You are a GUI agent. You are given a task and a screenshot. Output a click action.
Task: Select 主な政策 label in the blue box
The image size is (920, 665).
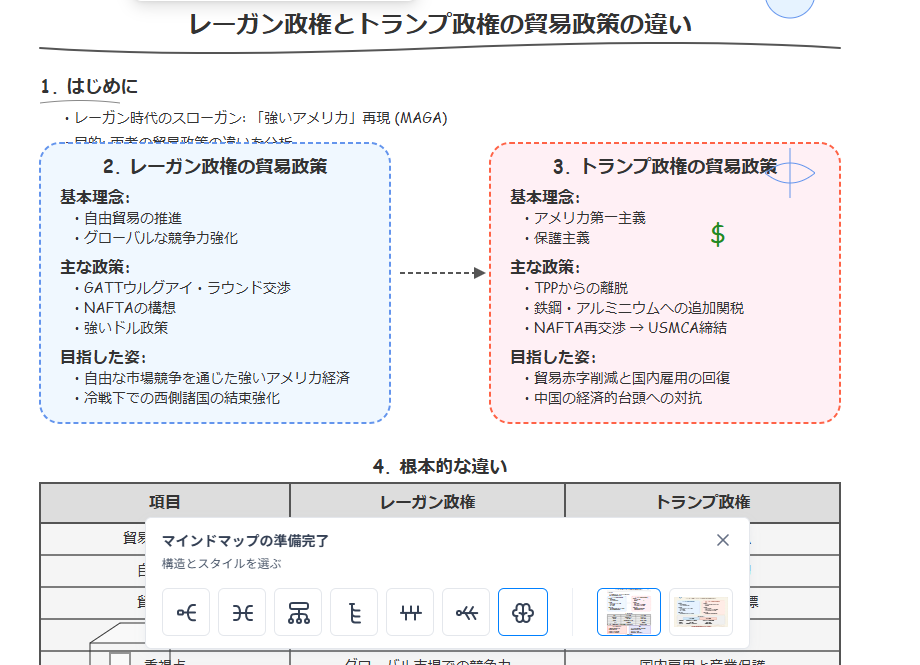(95, 268)
